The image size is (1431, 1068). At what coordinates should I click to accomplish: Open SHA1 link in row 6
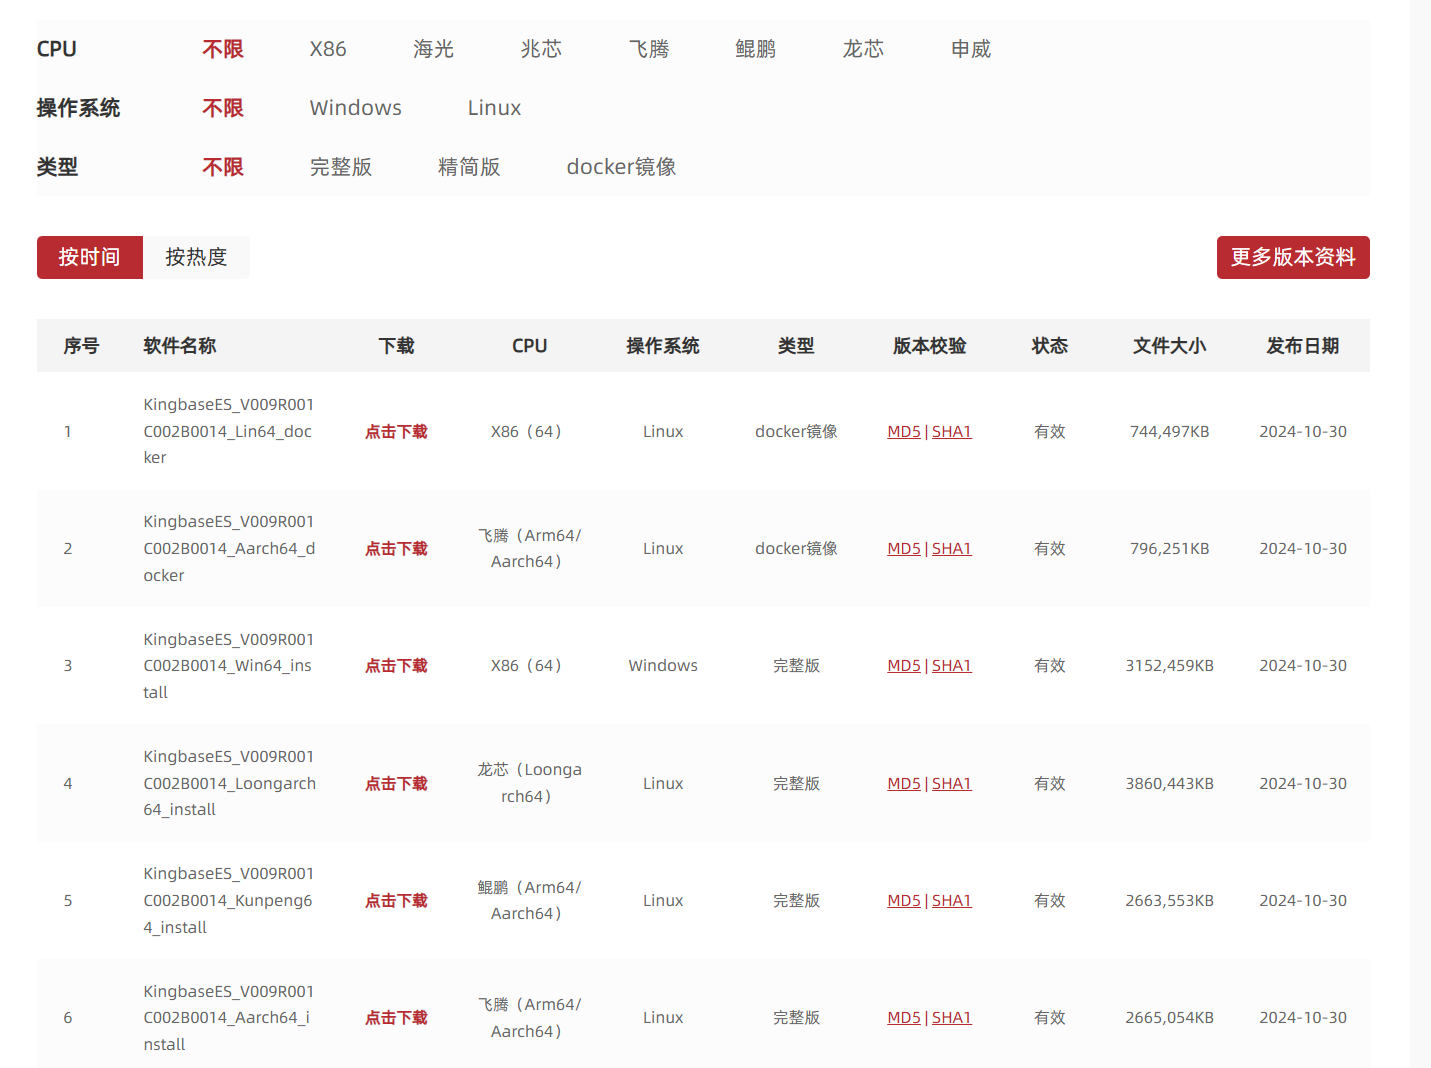(x=952, y=1018)
